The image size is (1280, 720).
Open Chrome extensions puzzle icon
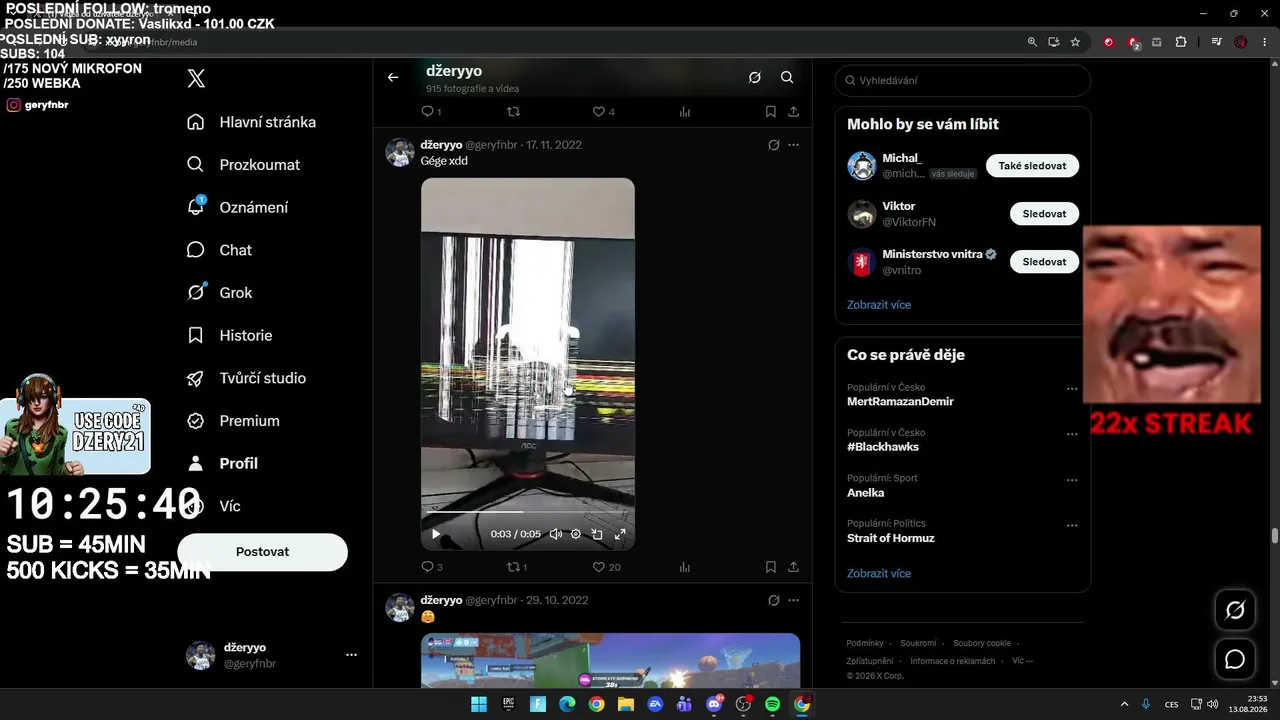pos(1181,42)
